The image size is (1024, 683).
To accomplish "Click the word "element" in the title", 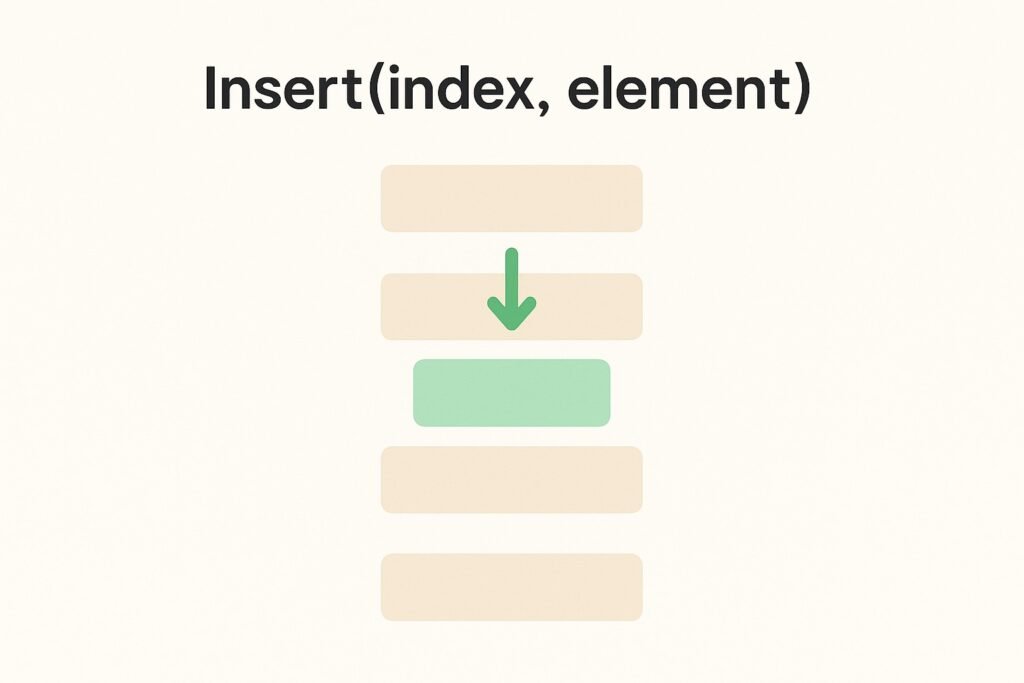I will pyautogui.click(x=679, y=88).
